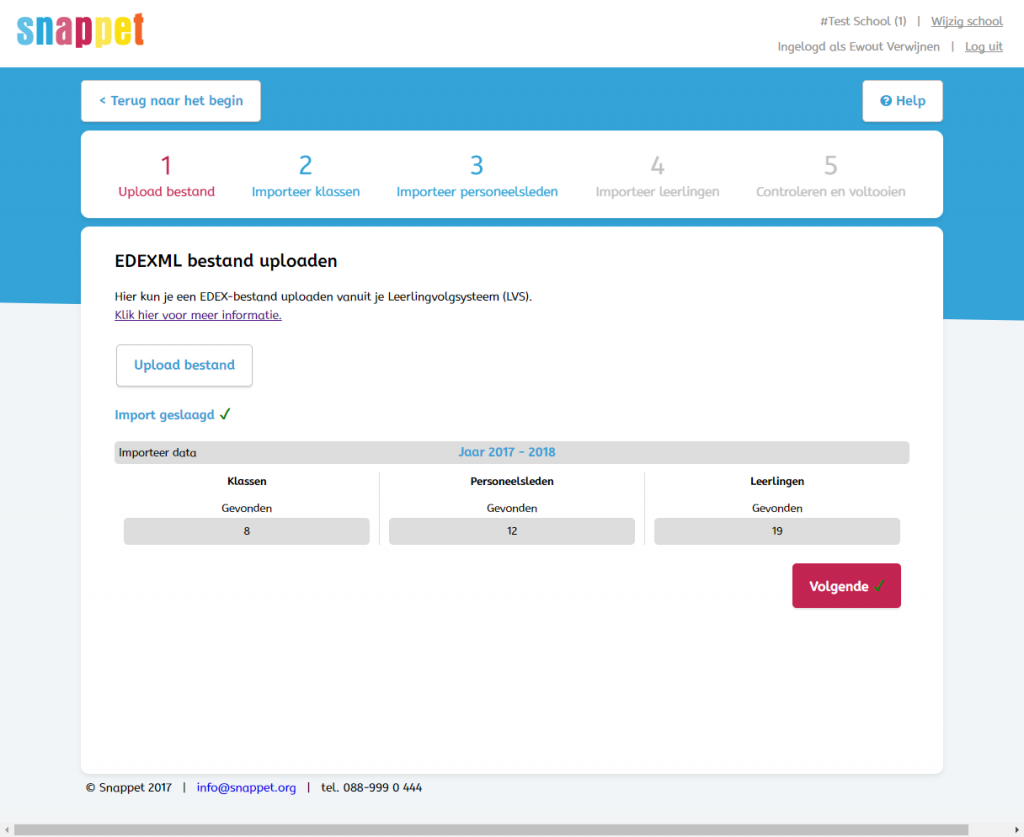Screen dimensions: 1024x837
Task: Click the Snappet logo
Action: (x=81, y=29)
